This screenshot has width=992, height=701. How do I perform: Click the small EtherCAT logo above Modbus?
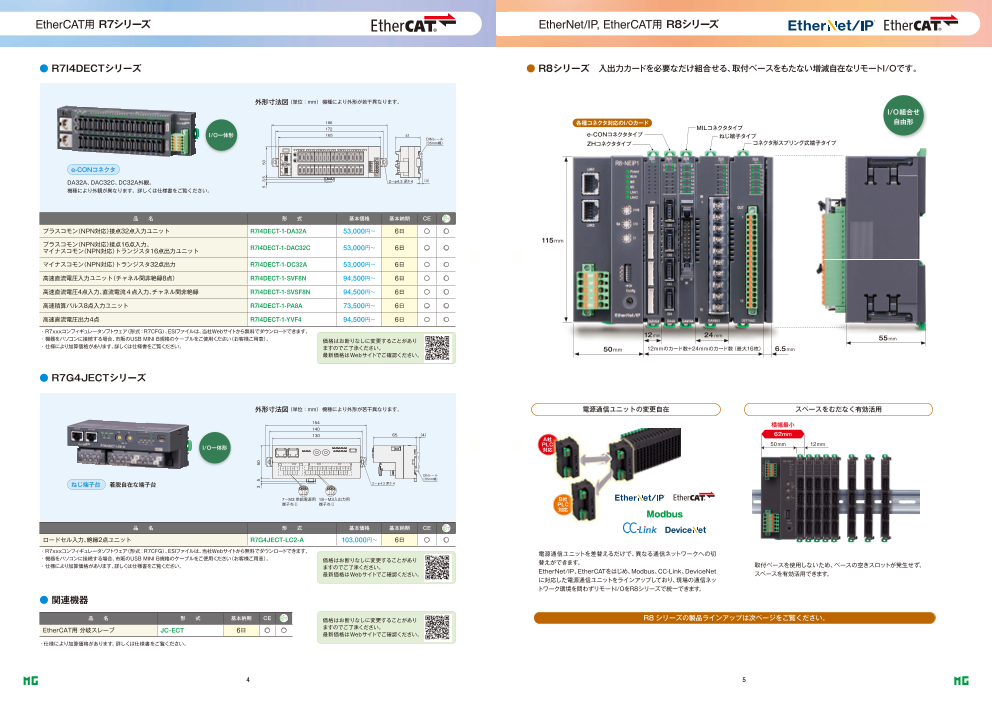click(x=693, y=497)
